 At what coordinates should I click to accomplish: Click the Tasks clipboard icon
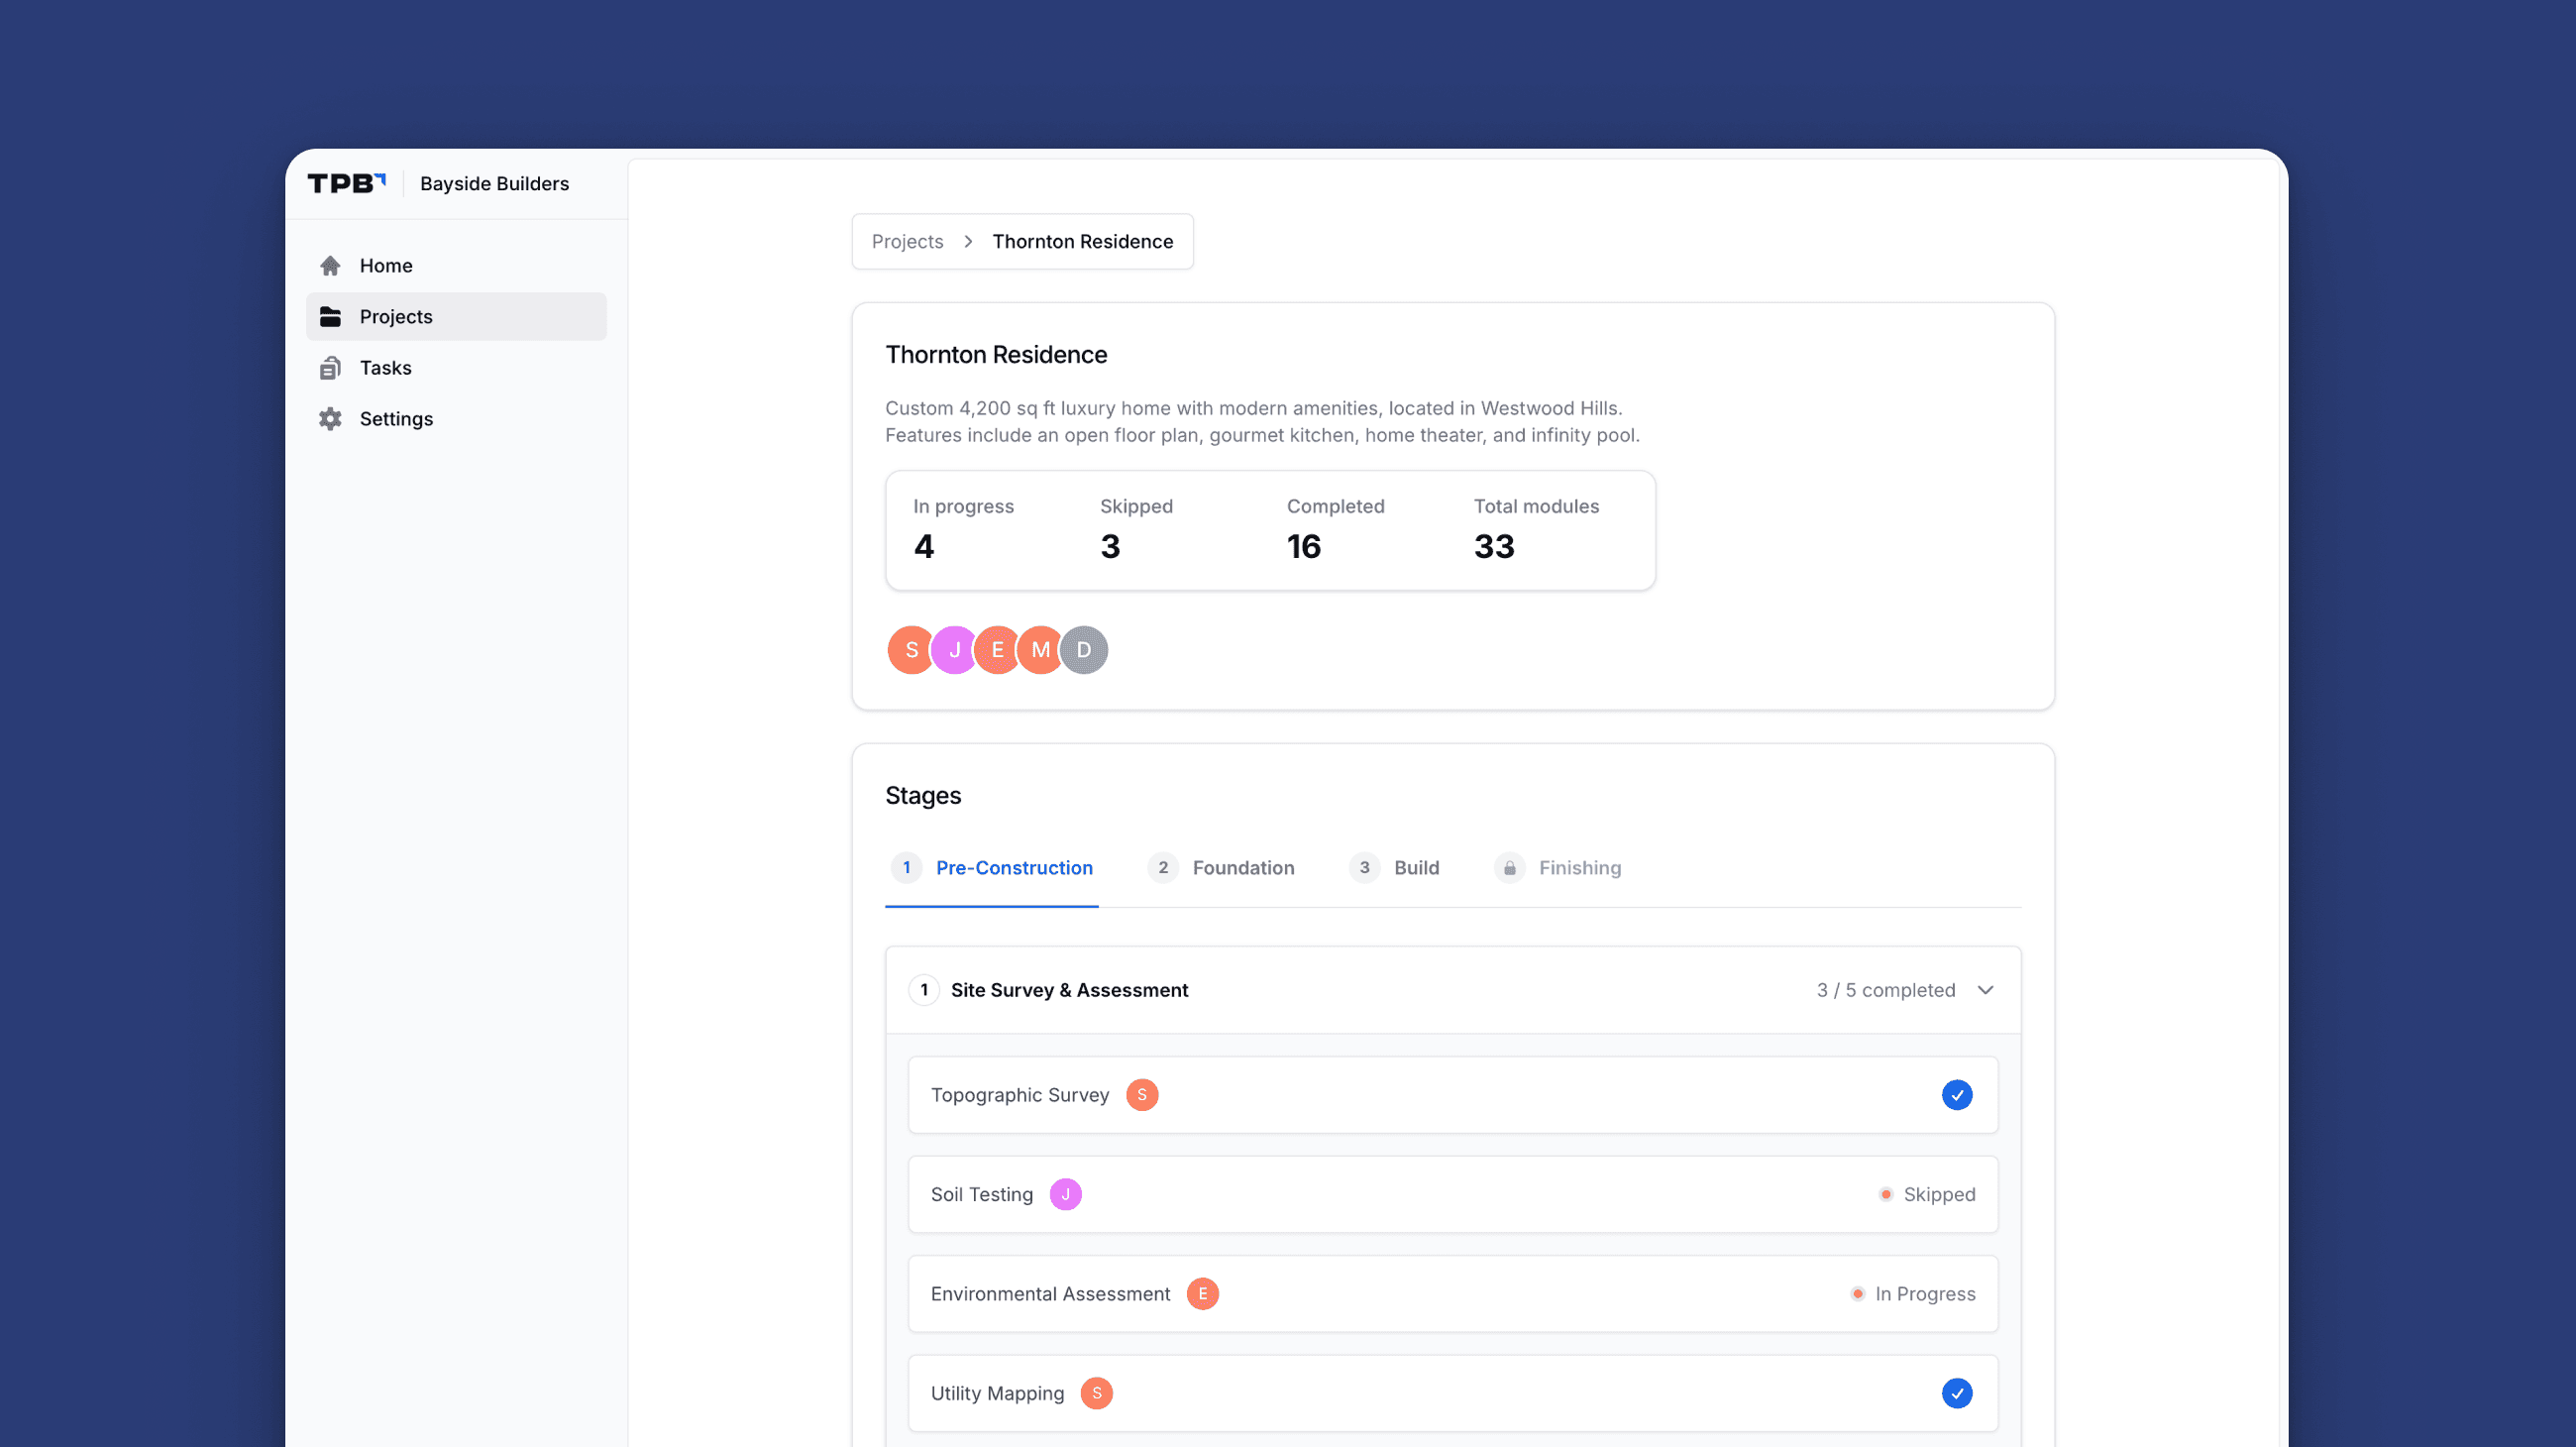[330, 368]
